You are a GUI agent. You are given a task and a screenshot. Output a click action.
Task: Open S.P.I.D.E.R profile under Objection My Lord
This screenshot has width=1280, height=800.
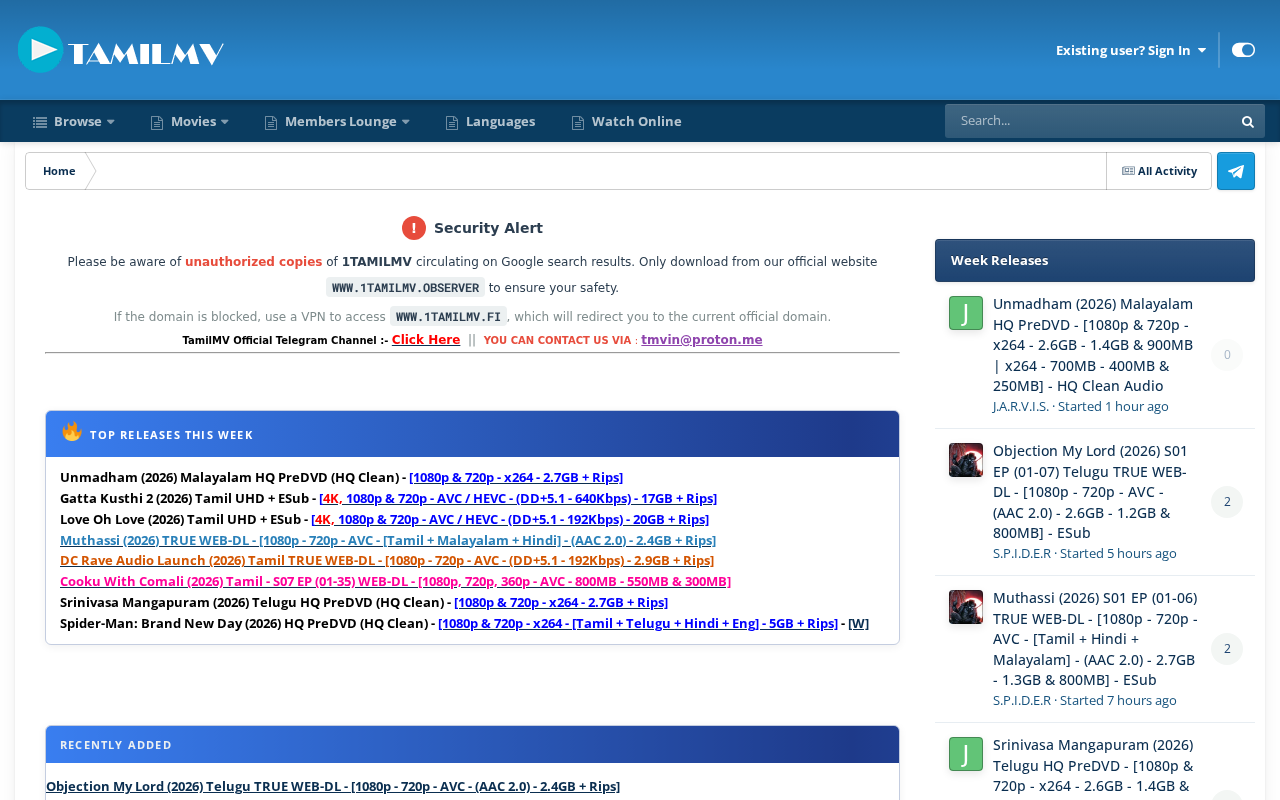coord(1022,553)
